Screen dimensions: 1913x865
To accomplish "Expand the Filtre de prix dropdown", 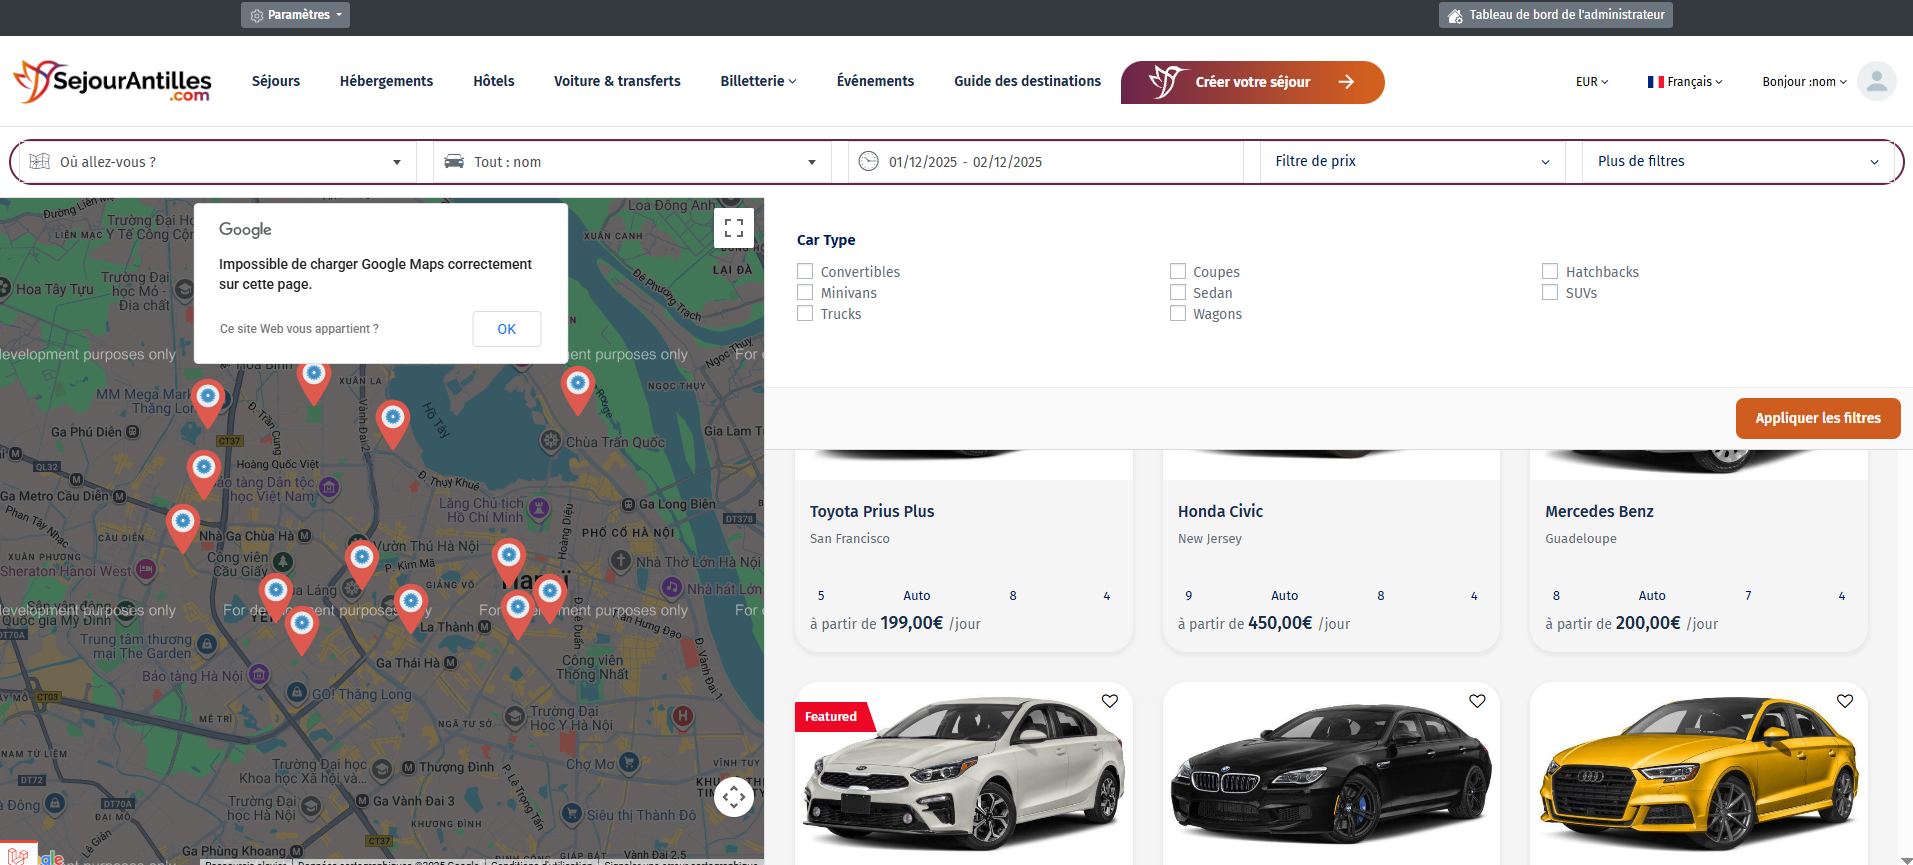I will (1412, 162).
